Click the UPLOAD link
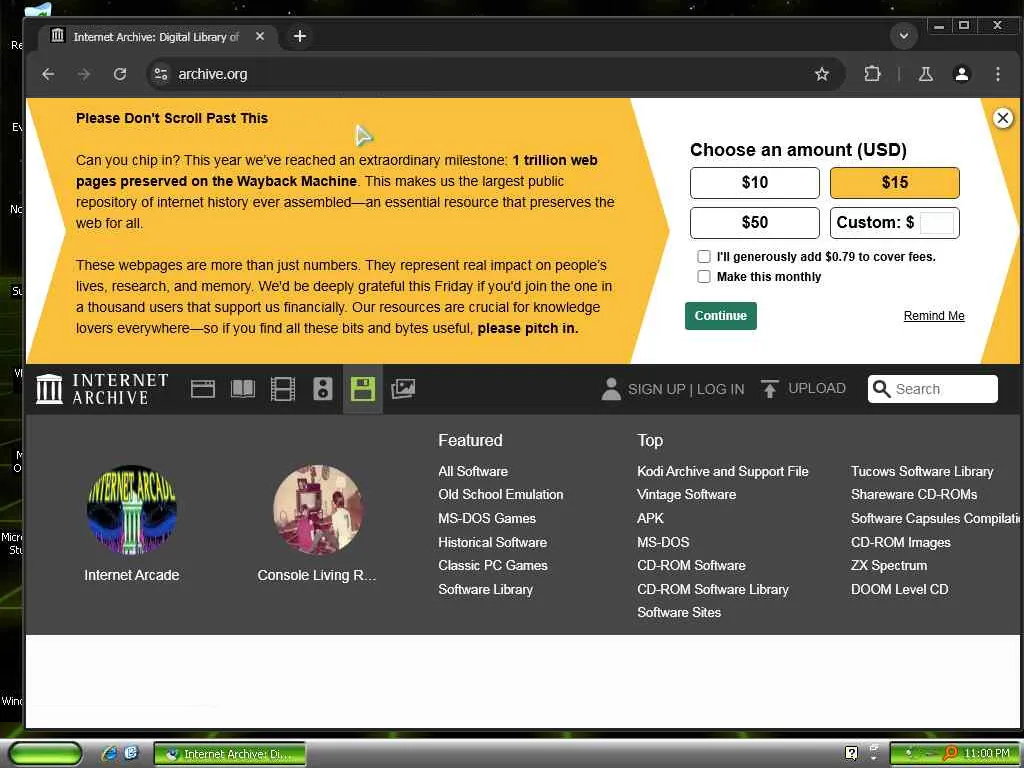This screenshot has height=768, width=1024. [816, 389]
